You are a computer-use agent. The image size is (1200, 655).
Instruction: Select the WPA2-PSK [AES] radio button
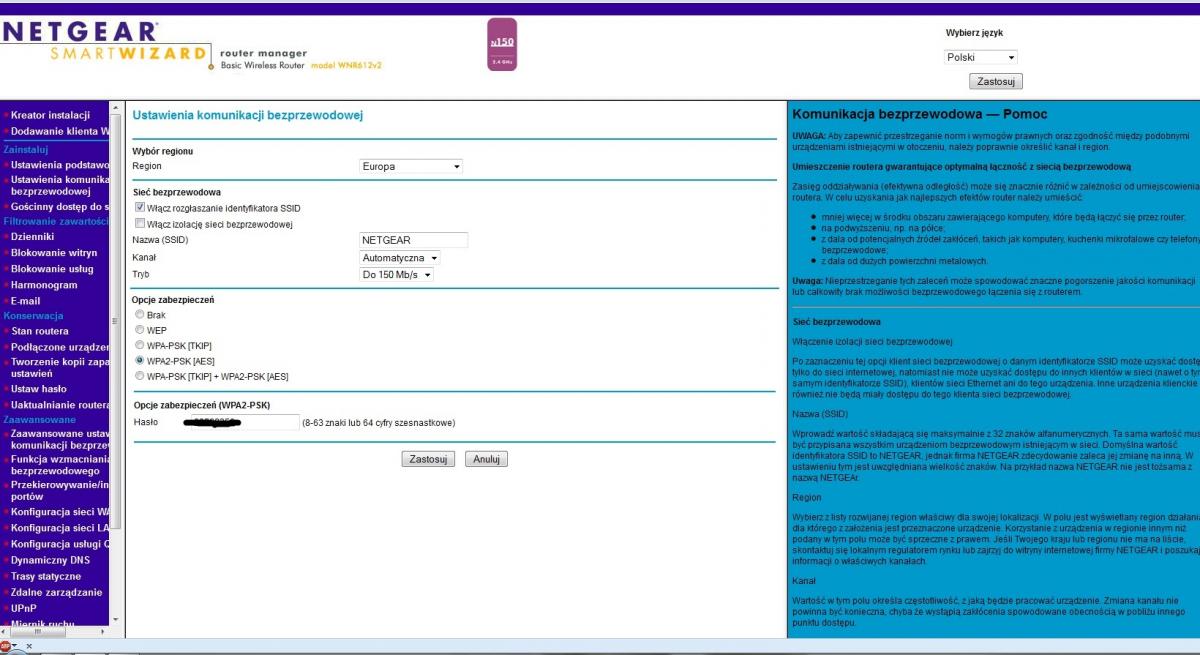point(140,359)
